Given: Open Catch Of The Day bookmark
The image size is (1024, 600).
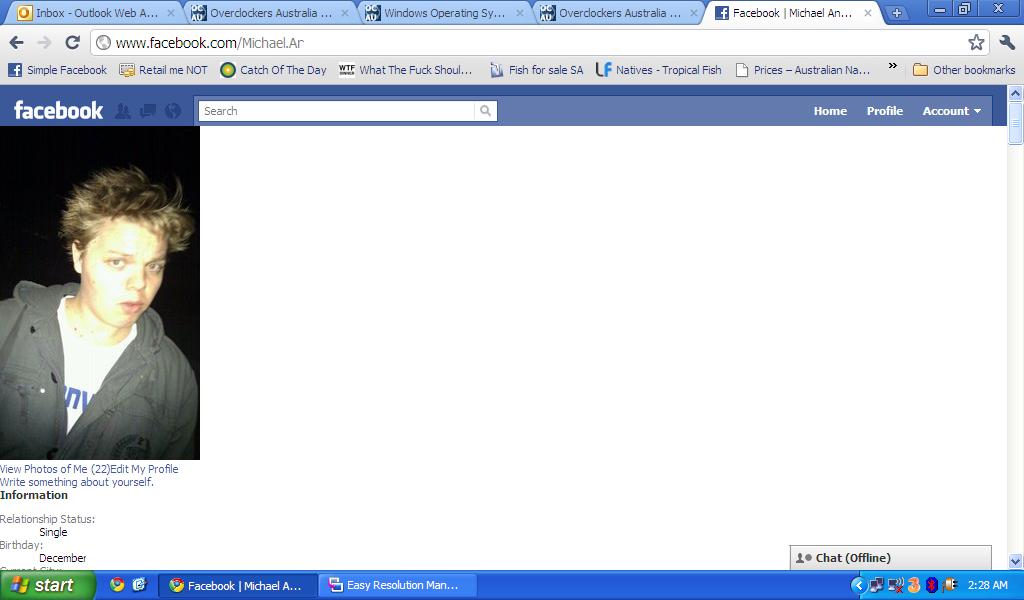Looking at the screenshot, I should [274, 70].
